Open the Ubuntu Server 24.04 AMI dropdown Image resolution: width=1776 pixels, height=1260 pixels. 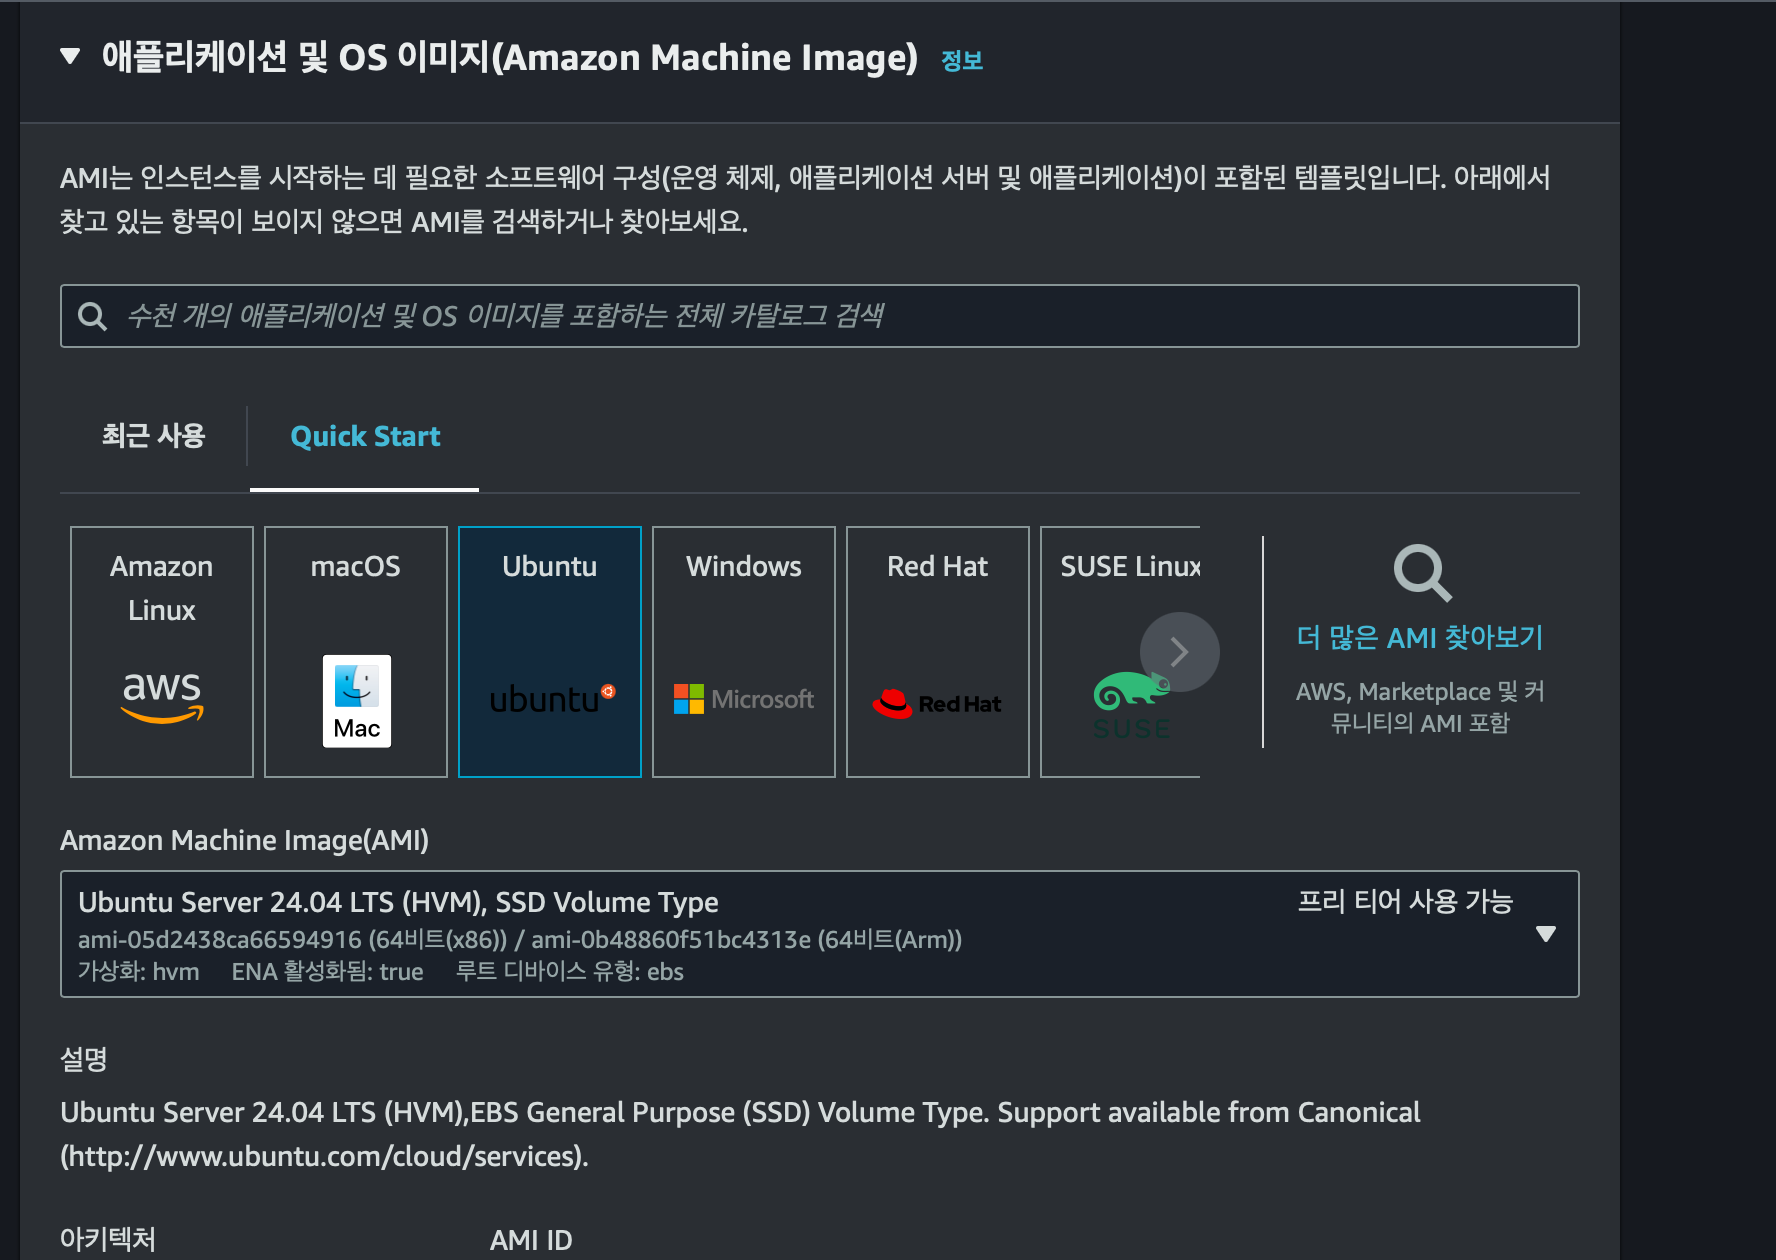point(819,934)
